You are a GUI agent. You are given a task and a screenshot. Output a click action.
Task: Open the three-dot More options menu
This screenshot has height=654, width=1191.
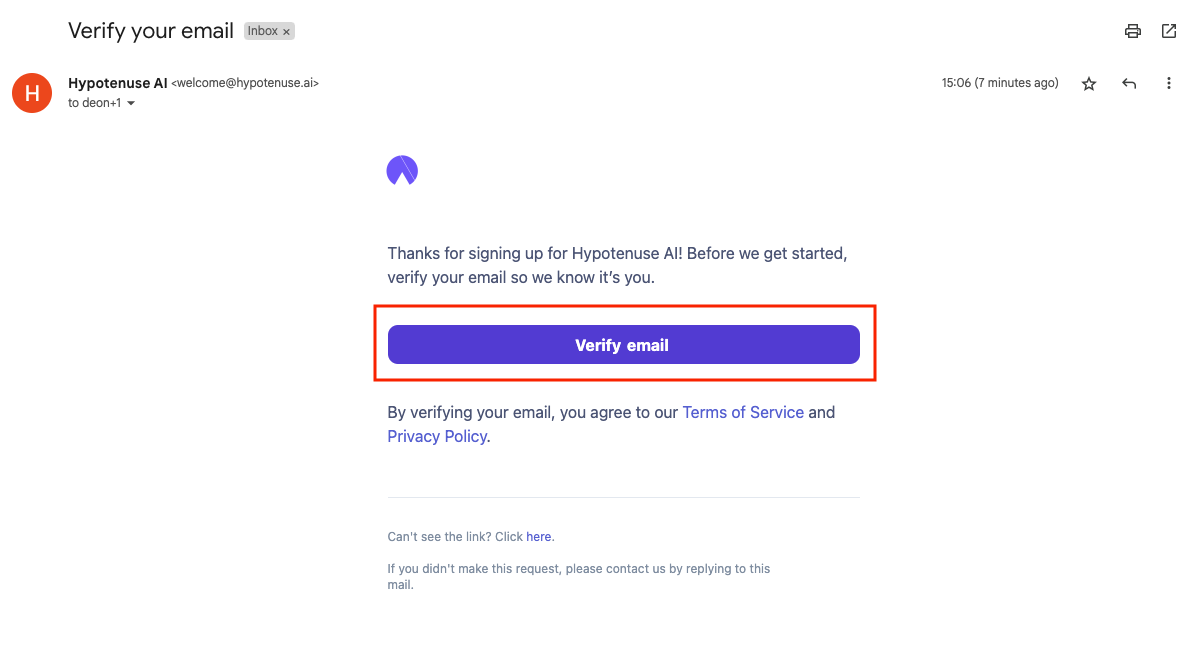(1168, 84)
